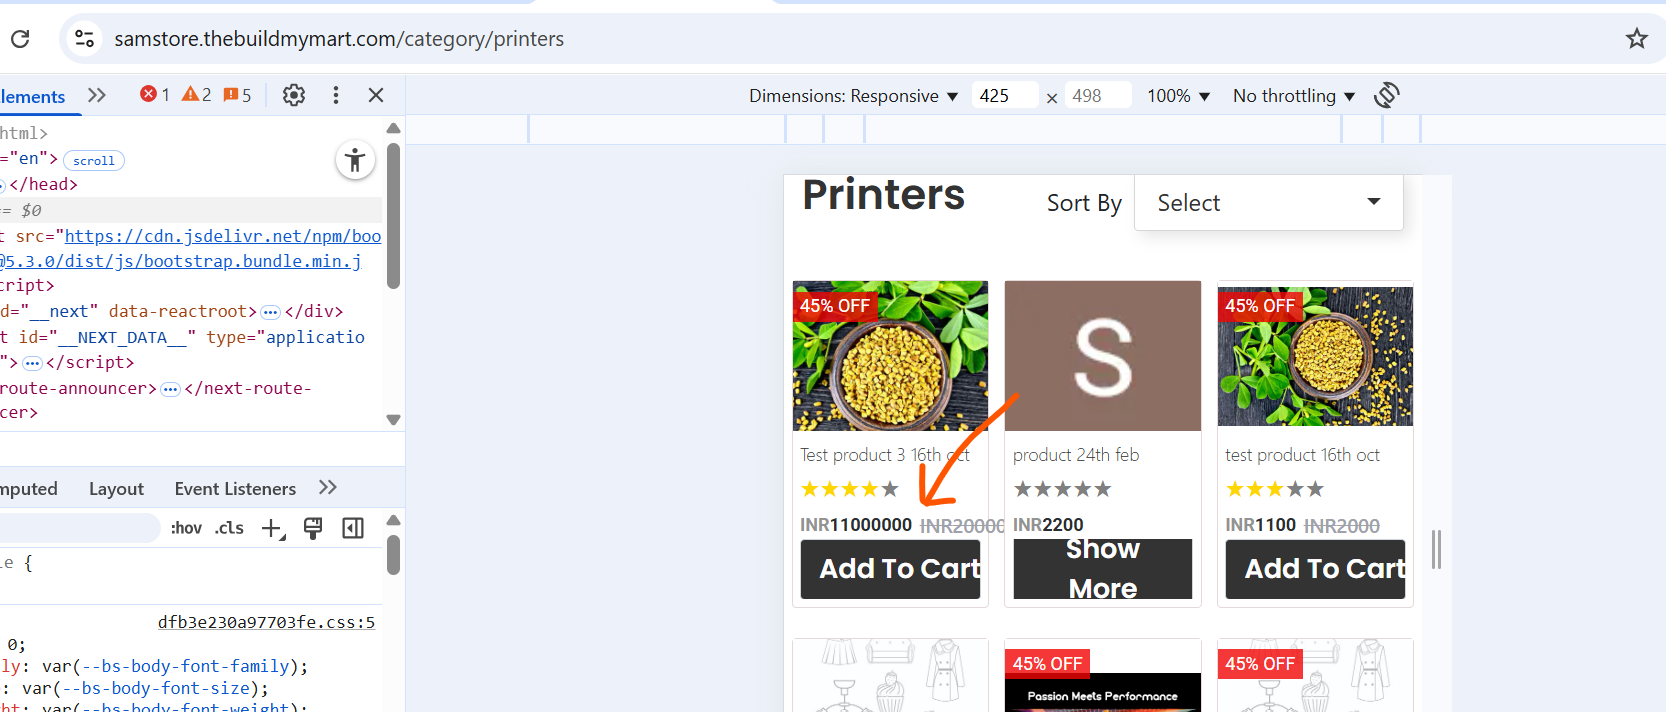
Task: Add Test product 3 to cart
Action: point(890,569)
